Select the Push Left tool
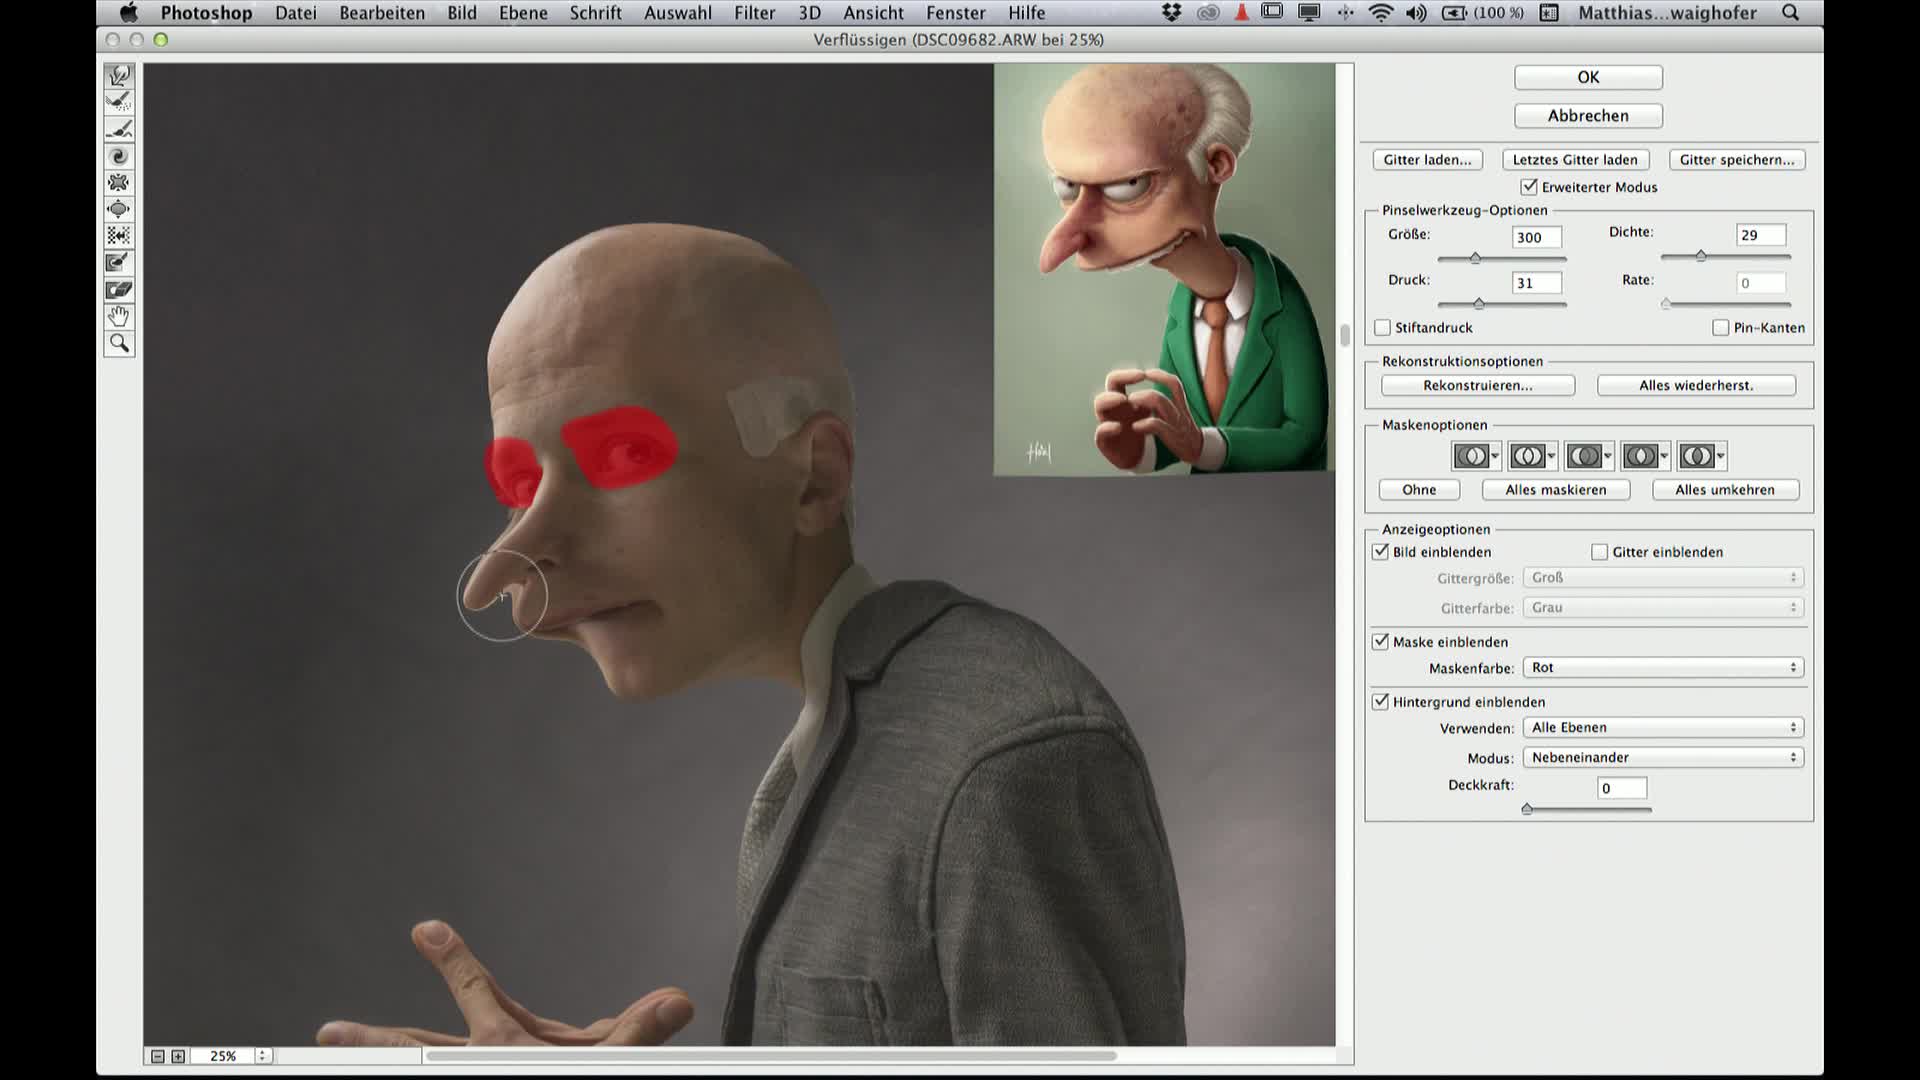Screen dimensions: 1920x1080 tap(119, 235)
